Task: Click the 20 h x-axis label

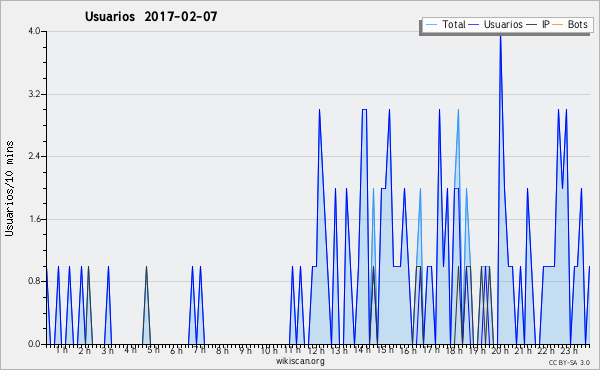Action: coord(500,350)
